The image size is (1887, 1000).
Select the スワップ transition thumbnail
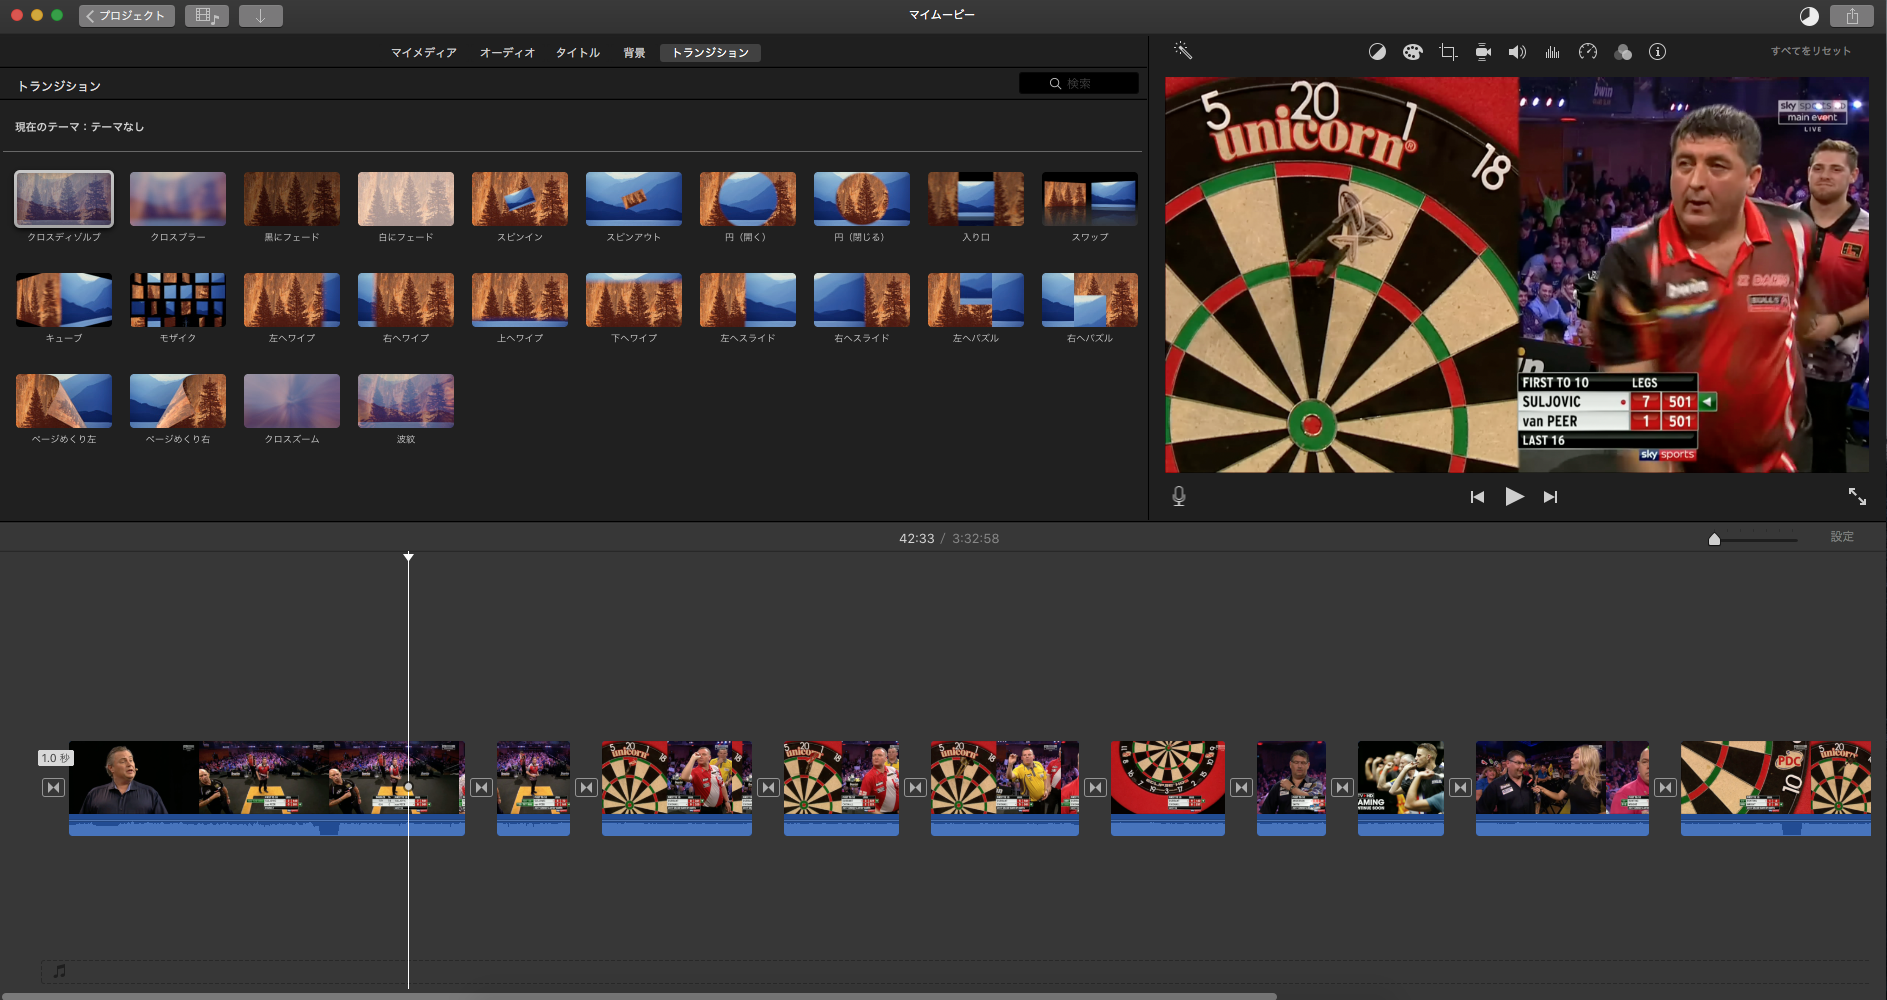(x=1090, y=199)
